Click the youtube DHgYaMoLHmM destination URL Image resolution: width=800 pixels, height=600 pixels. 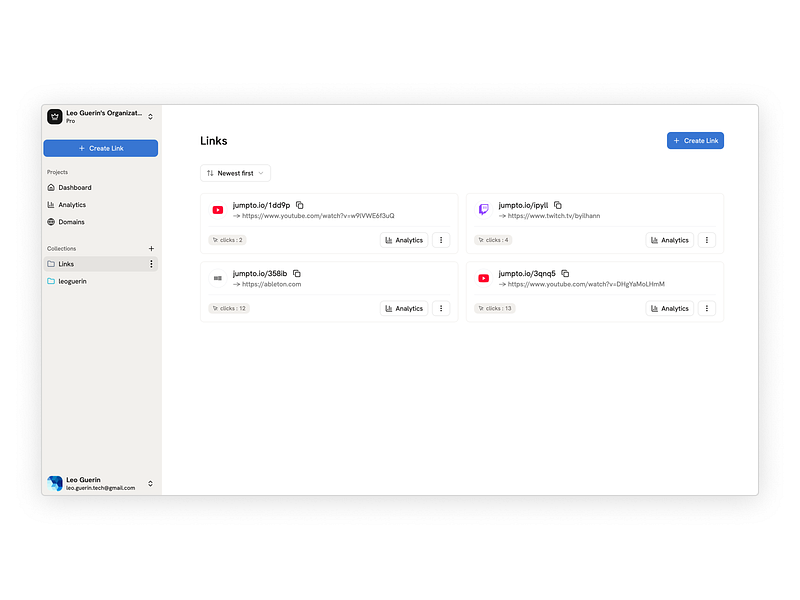[586, 284]
